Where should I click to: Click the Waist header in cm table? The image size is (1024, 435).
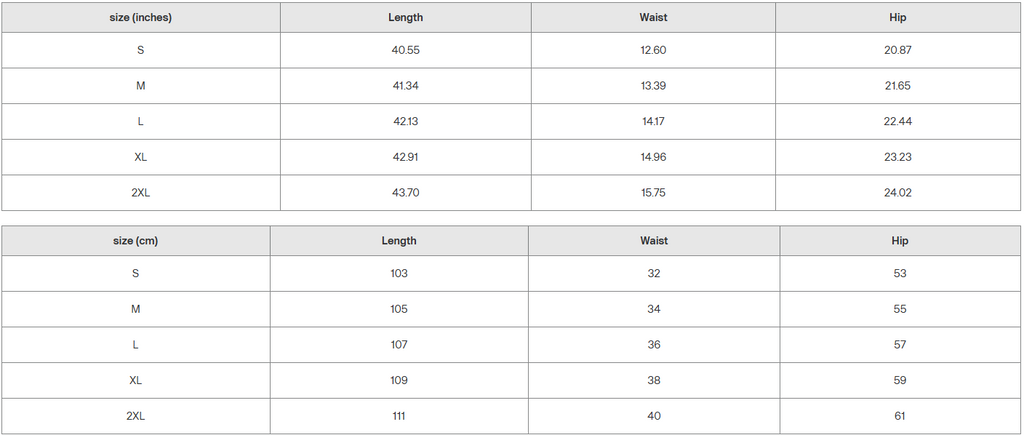pyautogui.click(x=654, y=240)
